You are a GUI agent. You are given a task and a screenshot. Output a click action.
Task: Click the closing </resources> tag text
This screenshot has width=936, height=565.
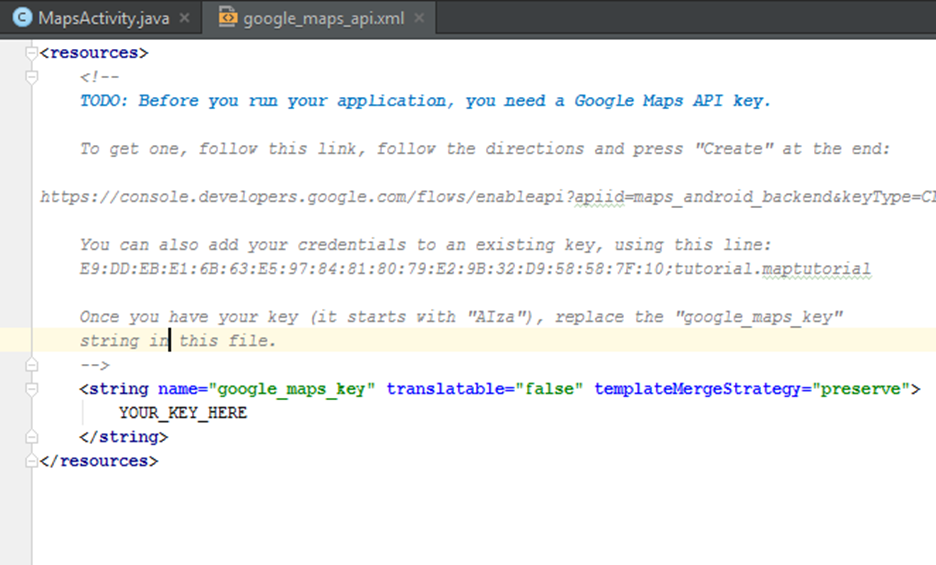(x=99, y=461)
